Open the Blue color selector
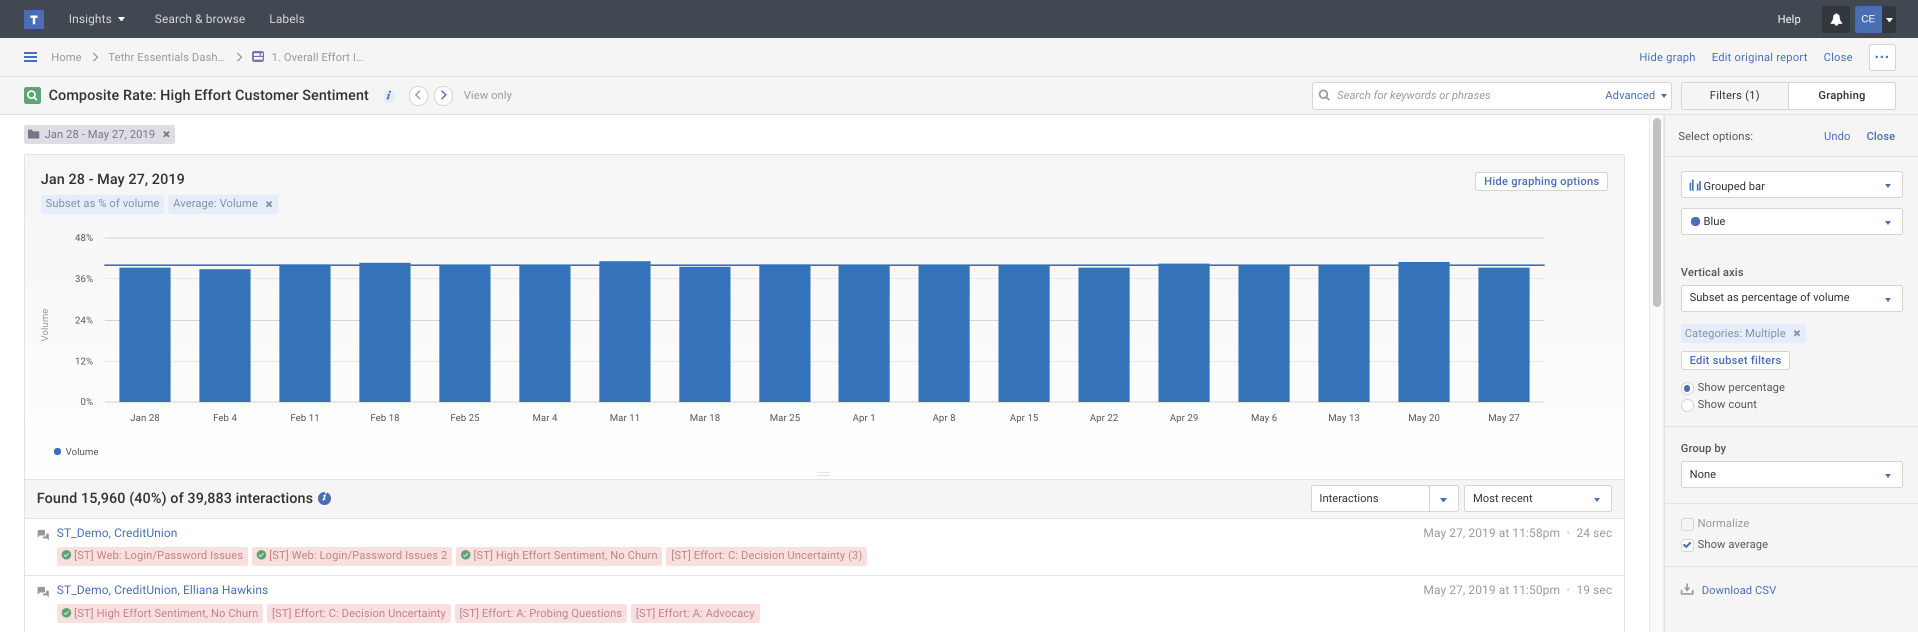 1790,222
